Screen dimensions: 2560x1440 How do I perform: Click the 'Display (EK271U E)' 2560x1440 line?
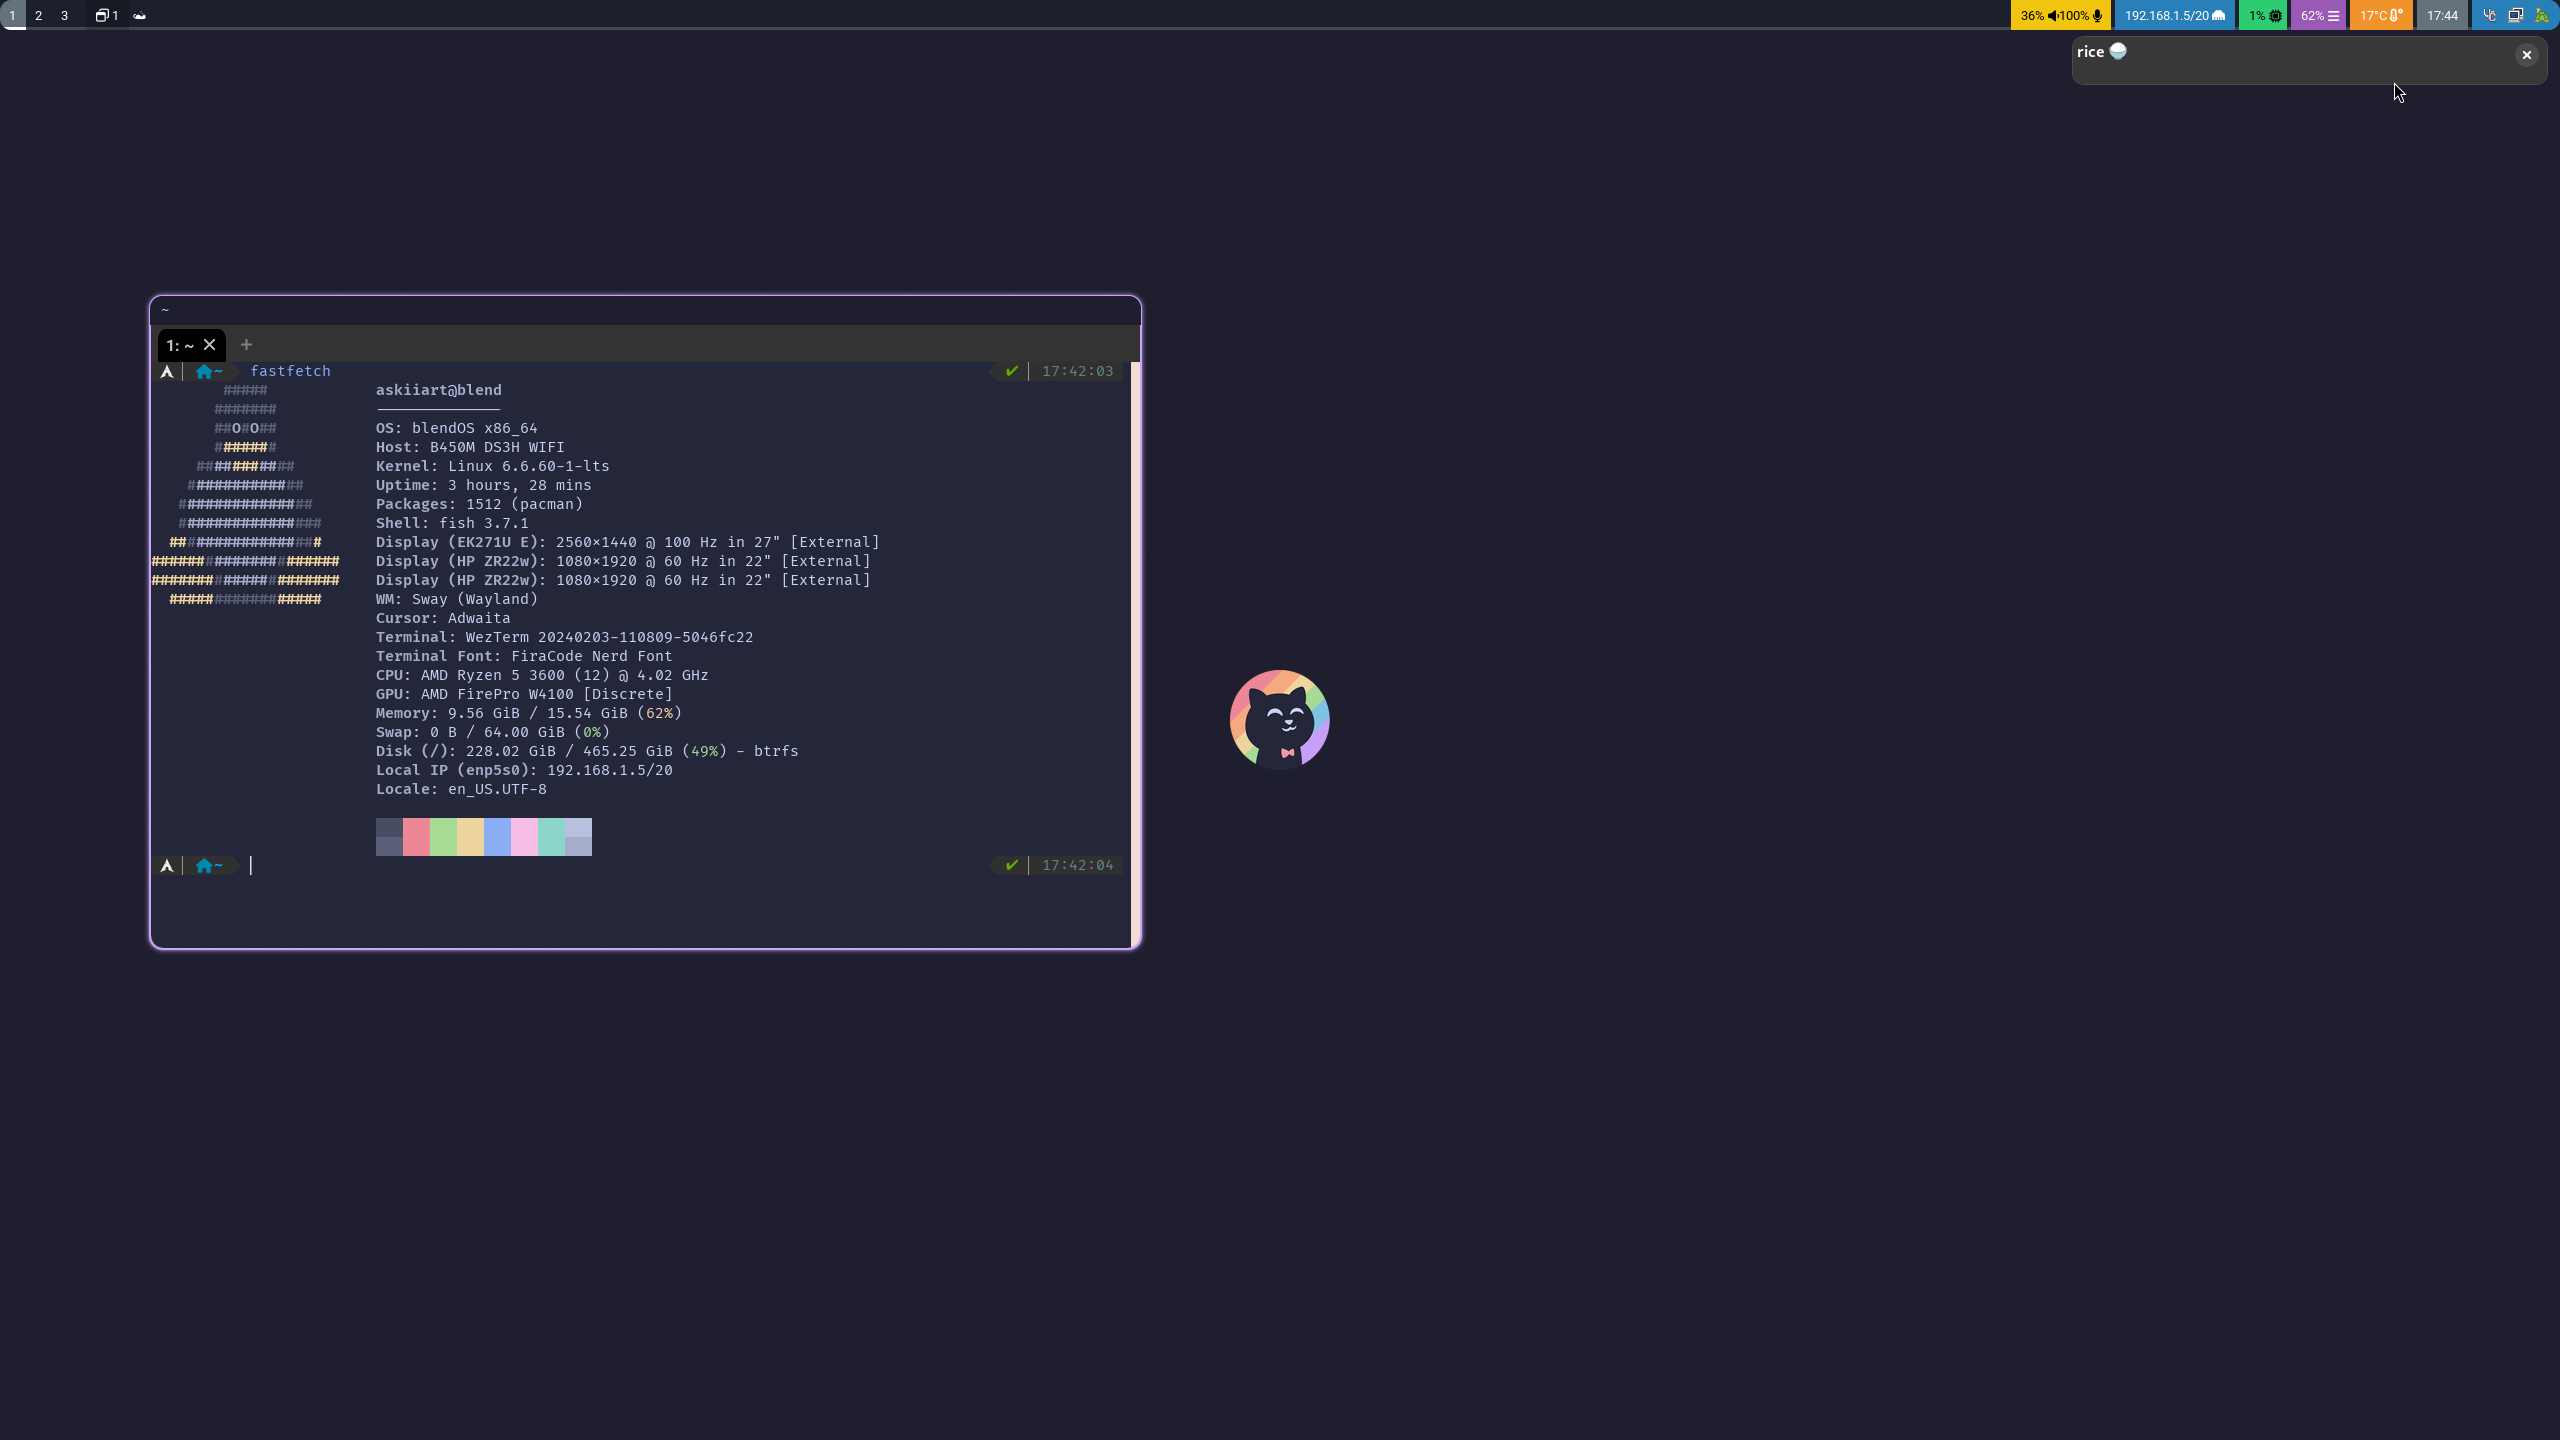point(628,542)
